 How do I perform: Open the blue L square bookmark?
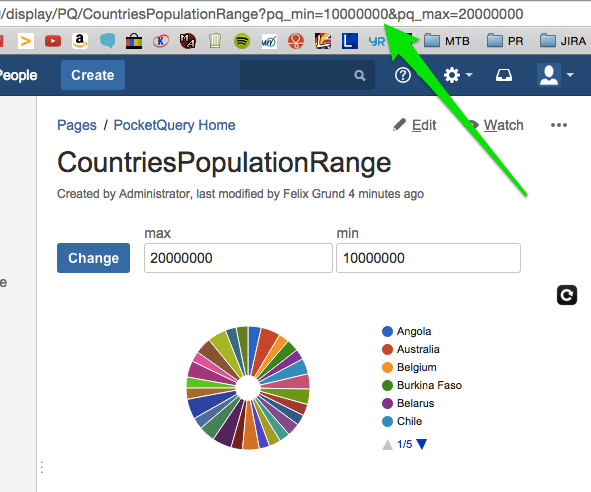(350, 41)
